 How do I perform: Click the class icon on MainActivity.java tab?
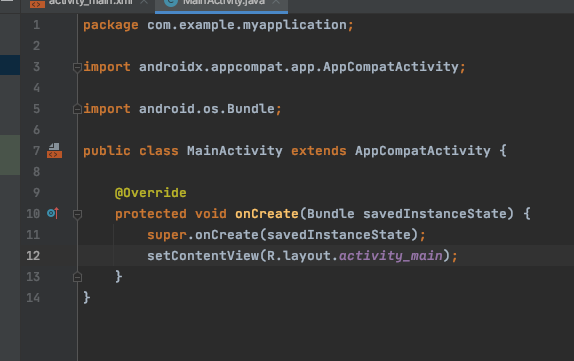tap(171, 3)
